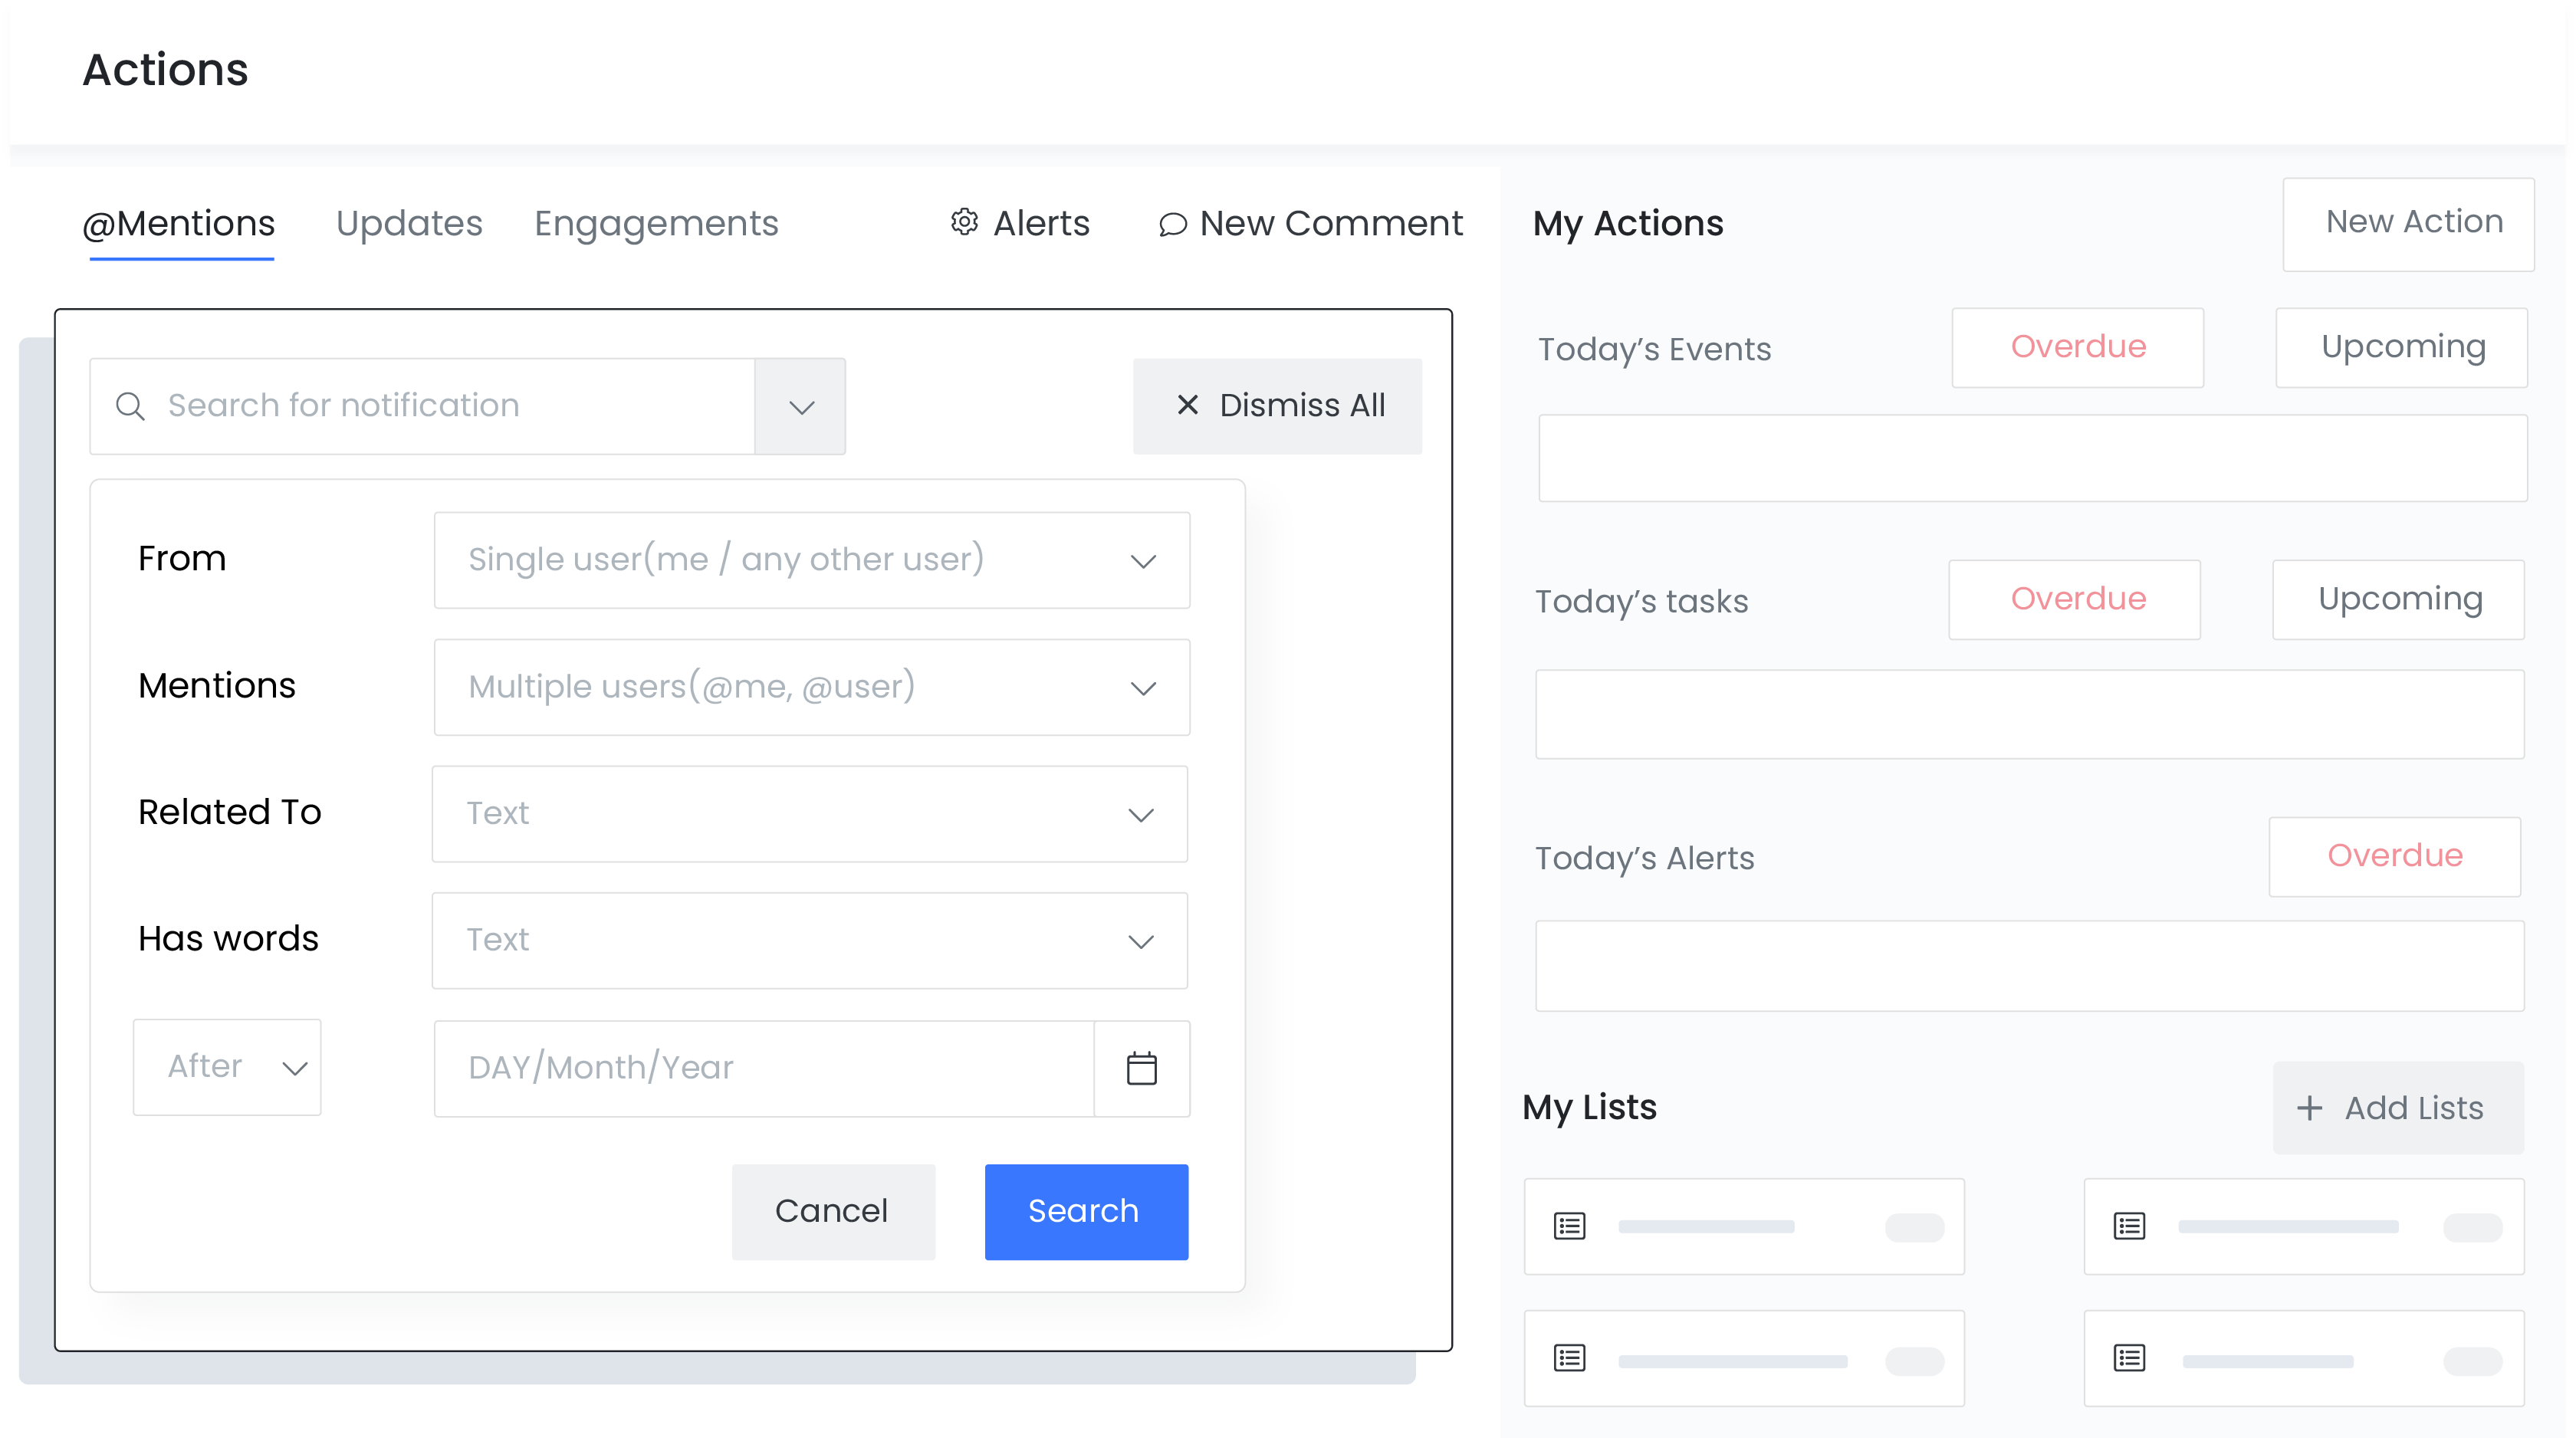Expand the search filter chevron dropdown
This screenshot has width=2576, height=1438.
(x=800, y=407)
